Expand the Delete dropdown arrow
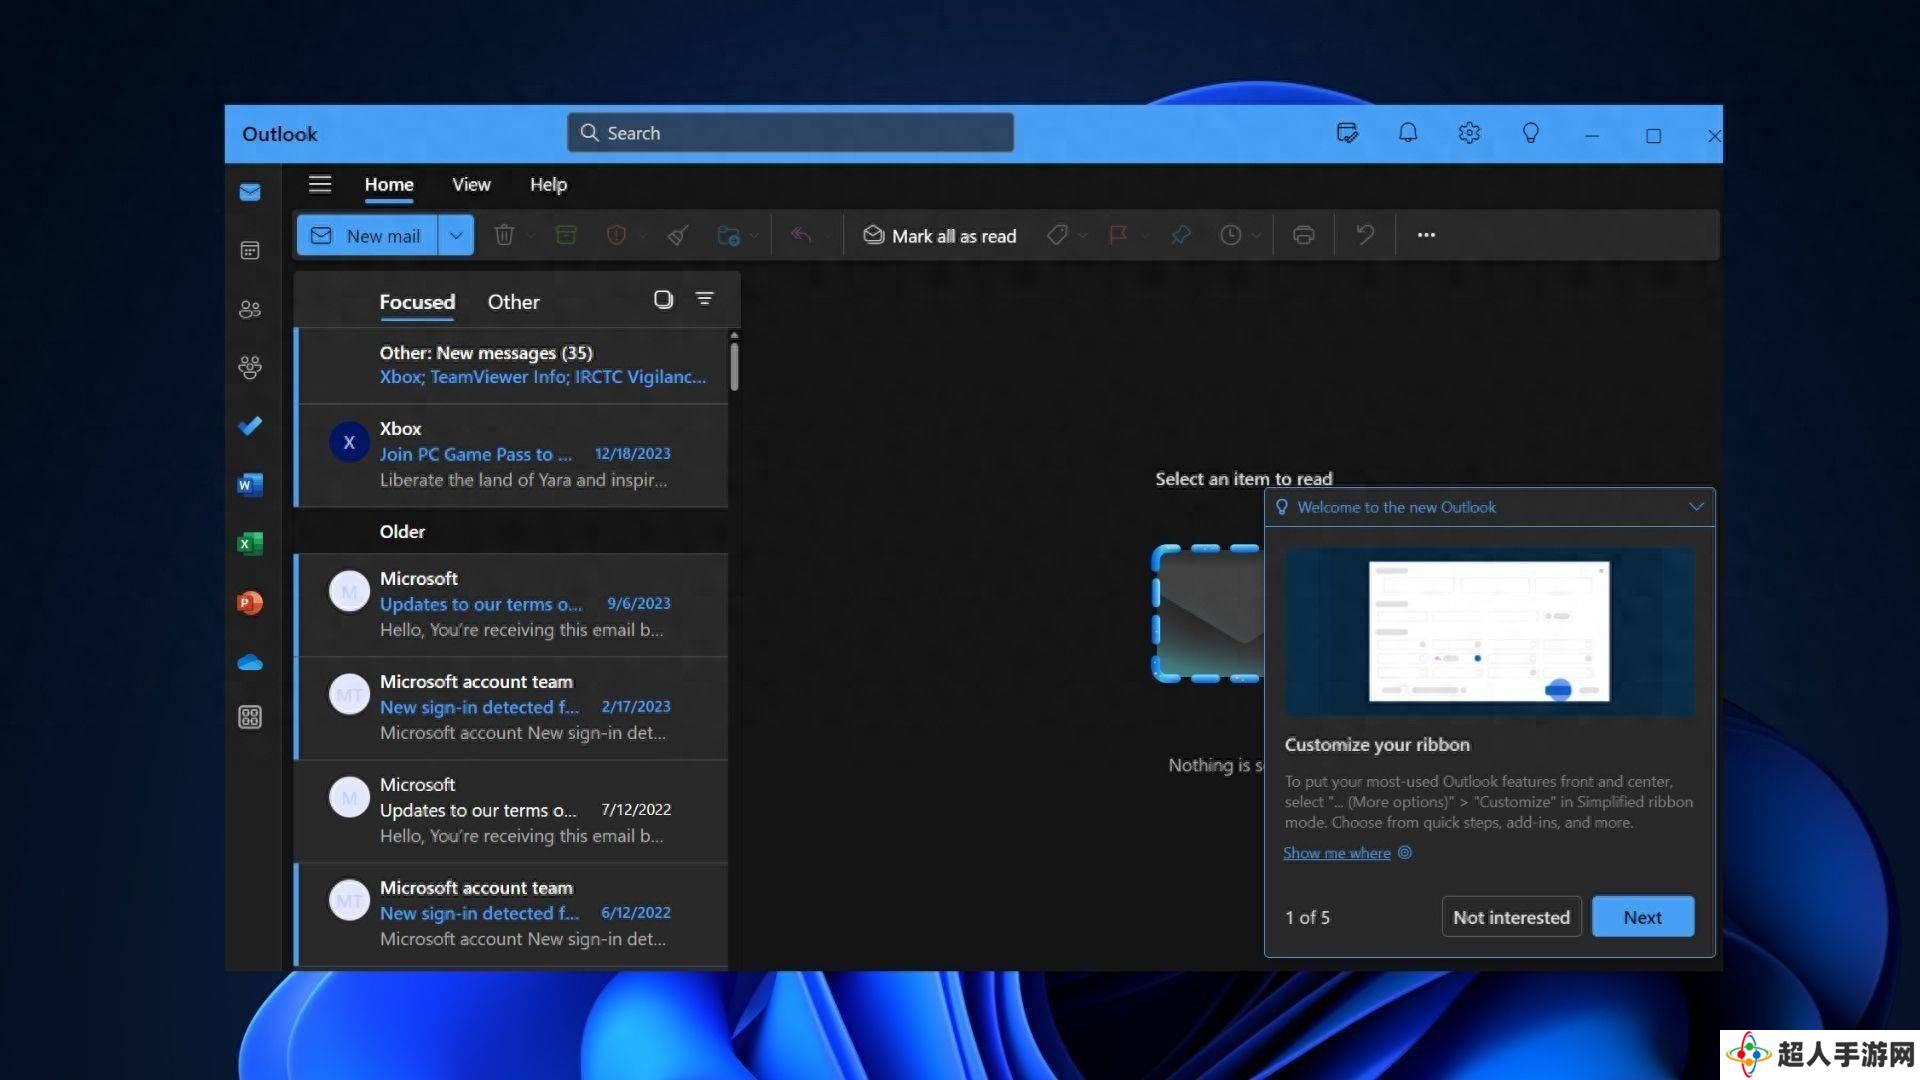 pyautogui.click(x=531, y=236)
